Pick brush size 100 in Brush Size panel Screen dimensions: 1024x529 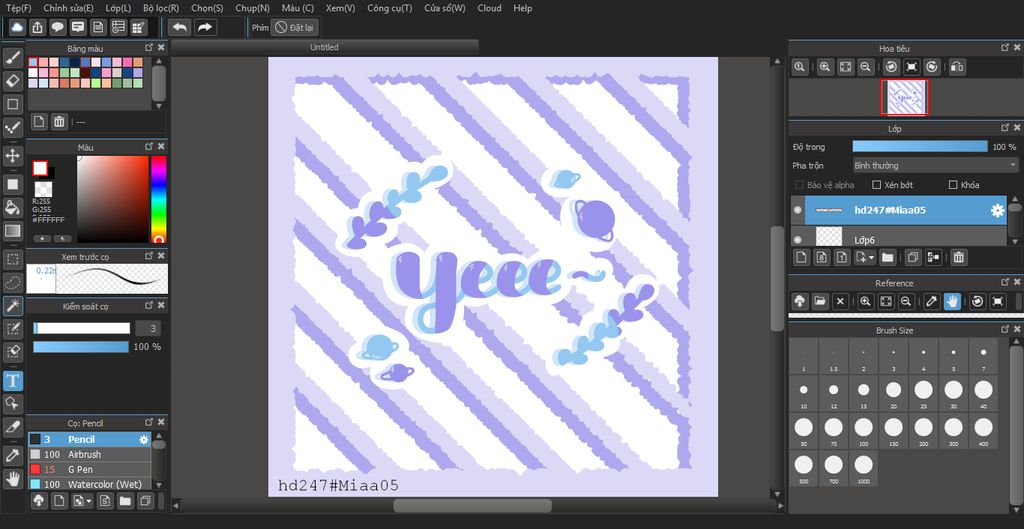pyautogui.click(x=863, y=431)
